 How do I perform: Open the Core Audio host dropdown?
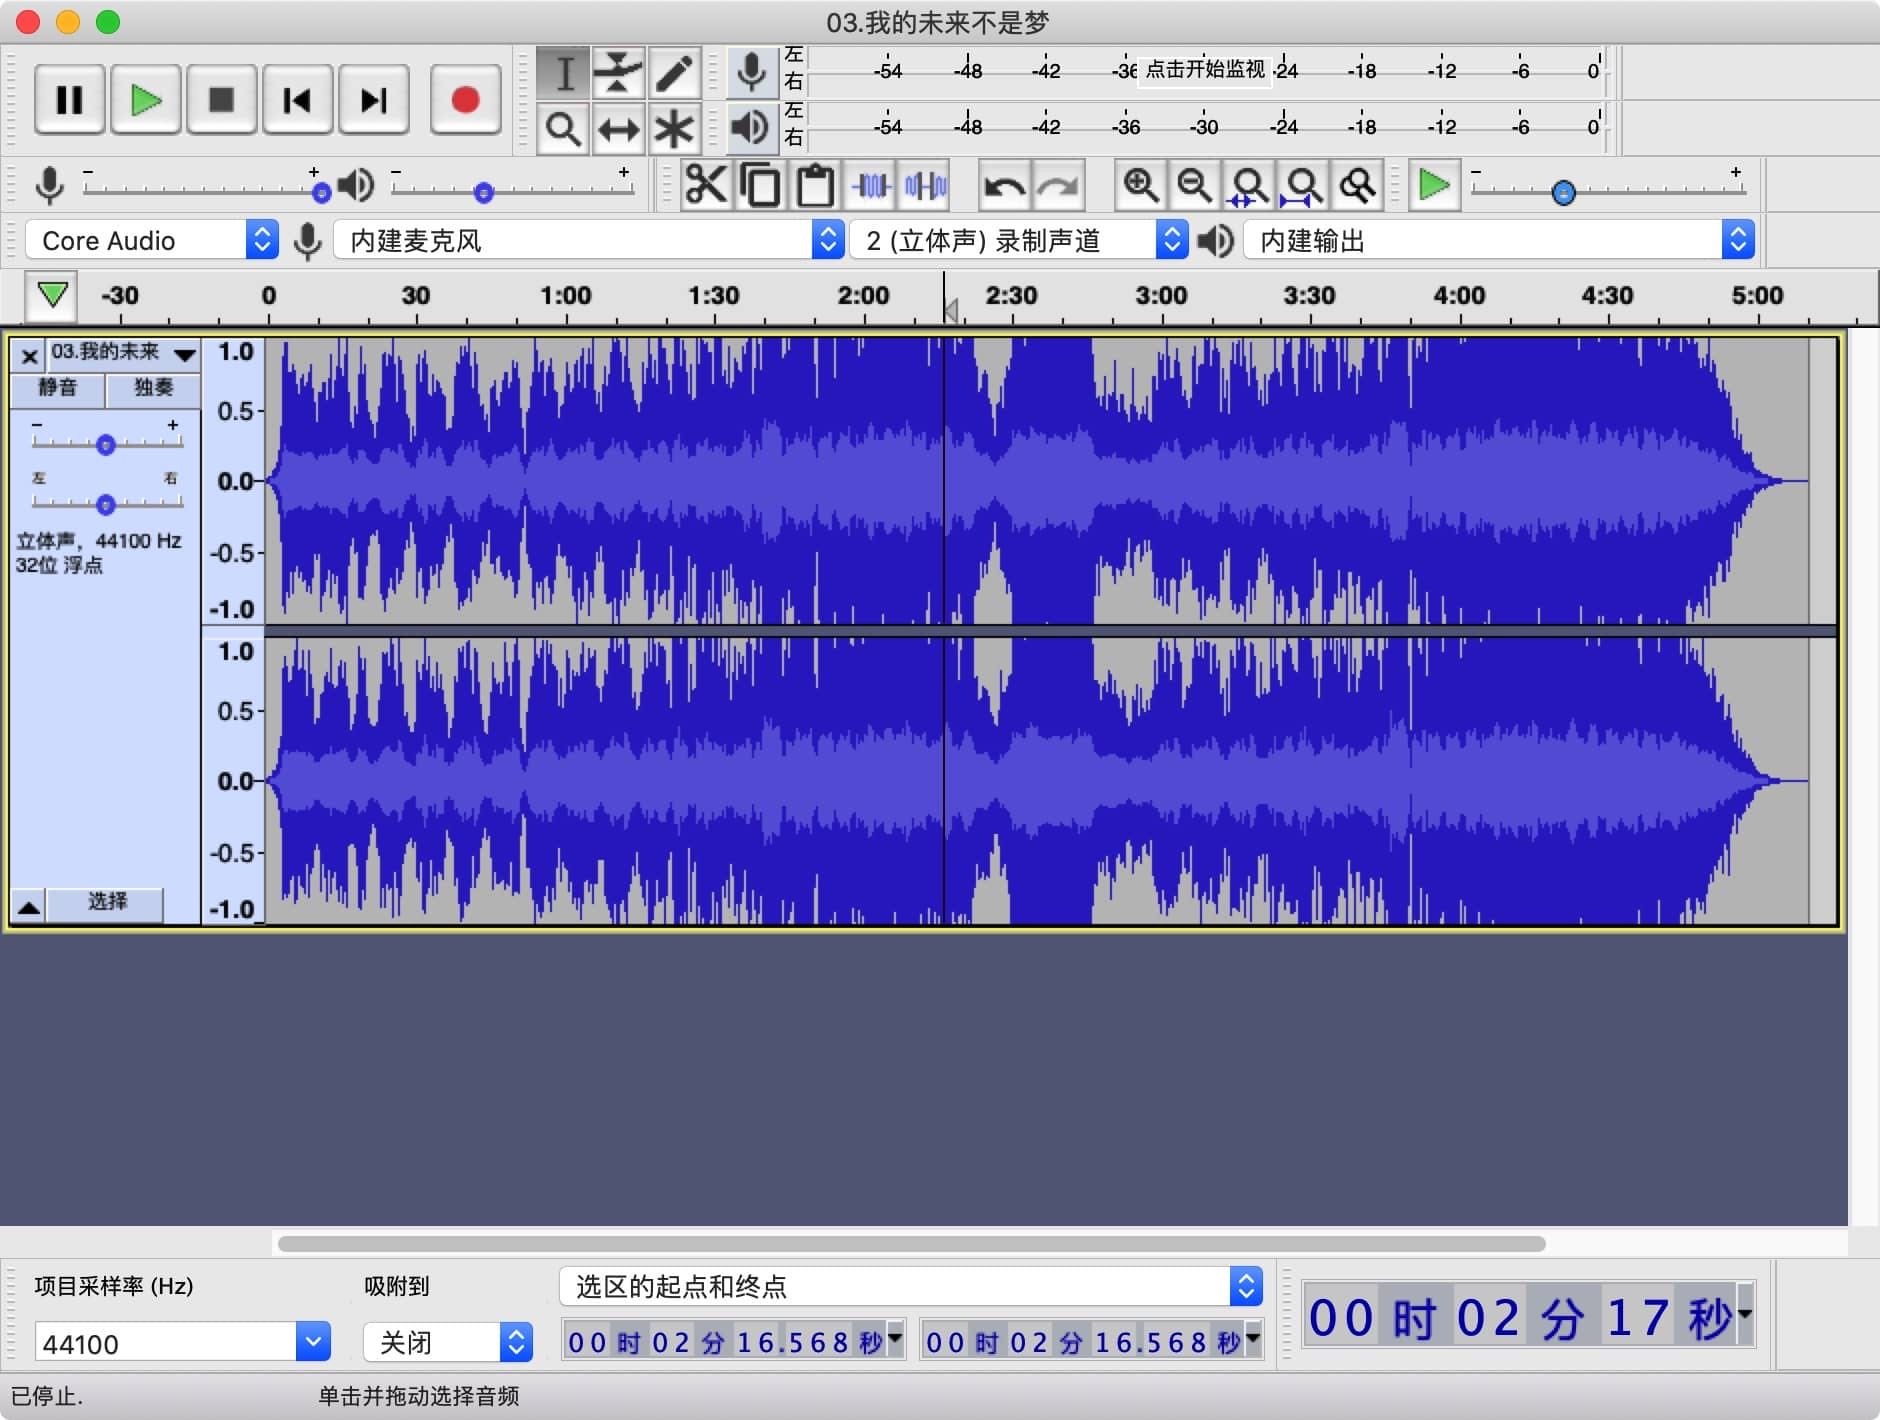151,240
